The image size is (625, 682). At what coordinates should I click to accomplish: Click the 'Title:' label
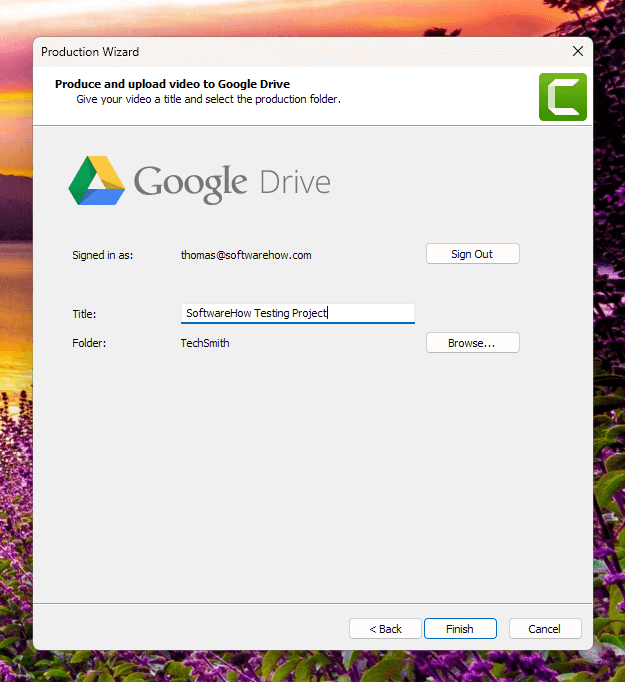point(84,314)
